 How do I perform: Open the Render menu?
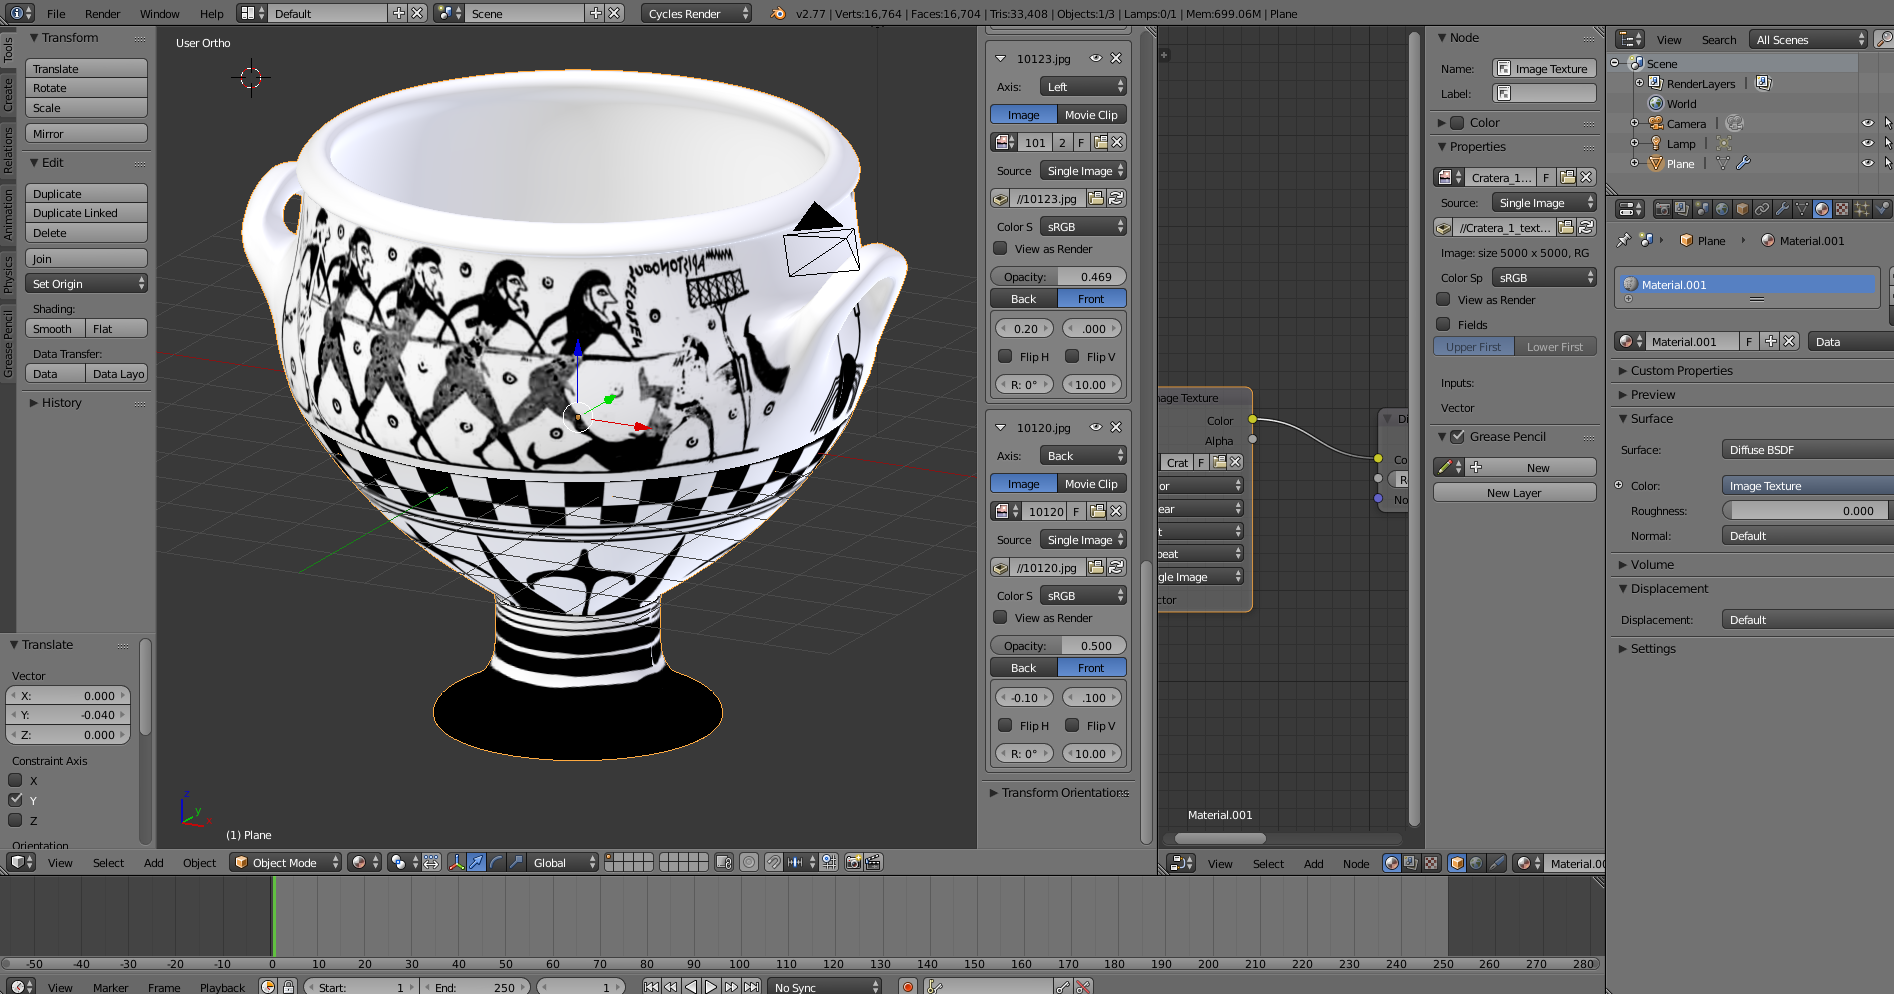102,14
